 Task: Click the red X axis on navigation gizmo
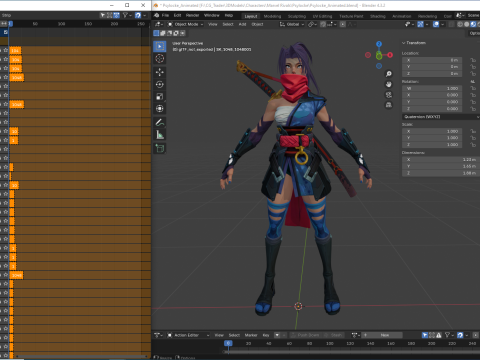(390, 55)
